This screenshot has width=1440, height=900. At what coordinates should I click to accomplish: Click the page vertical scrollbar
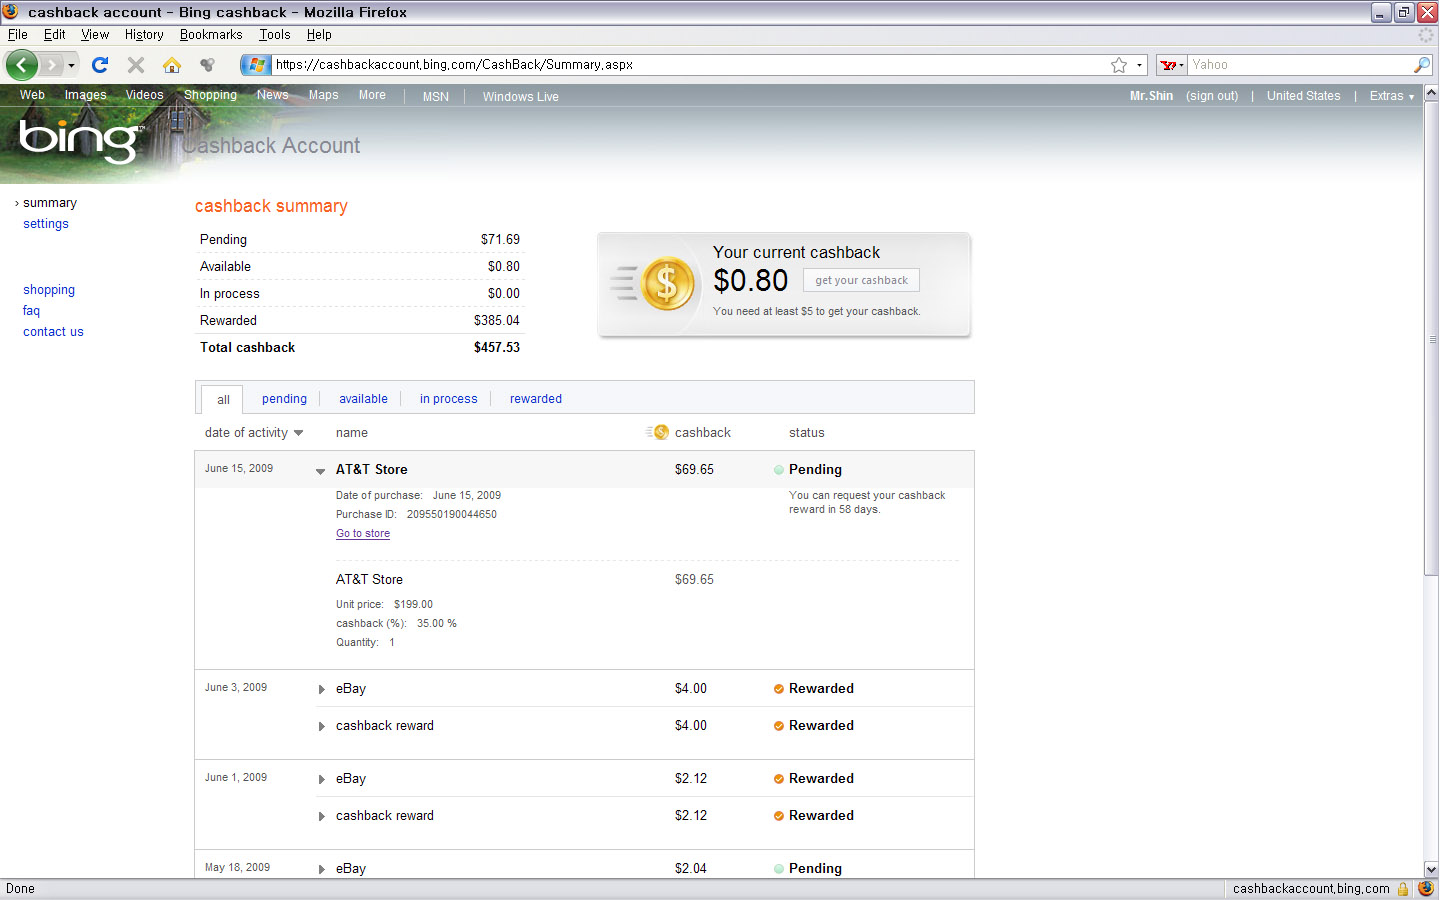(x=1431, y=338)
